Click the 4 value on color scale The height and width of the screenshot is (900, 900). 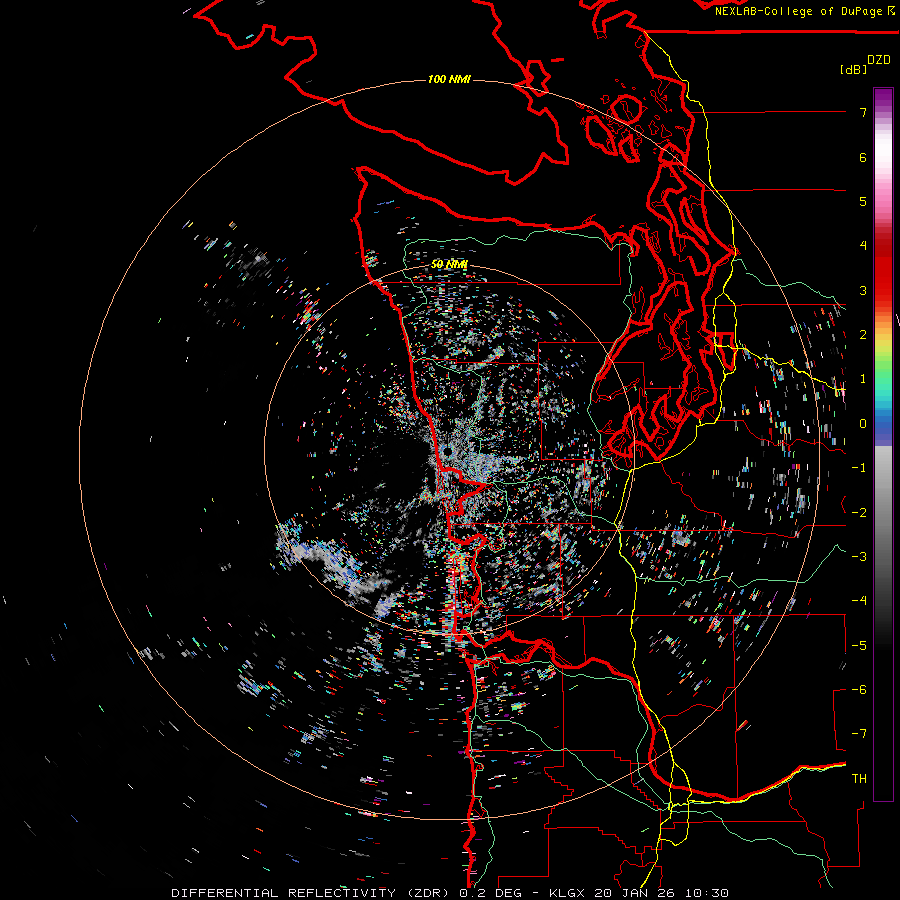pyautogui.click(x=863, y=246)
